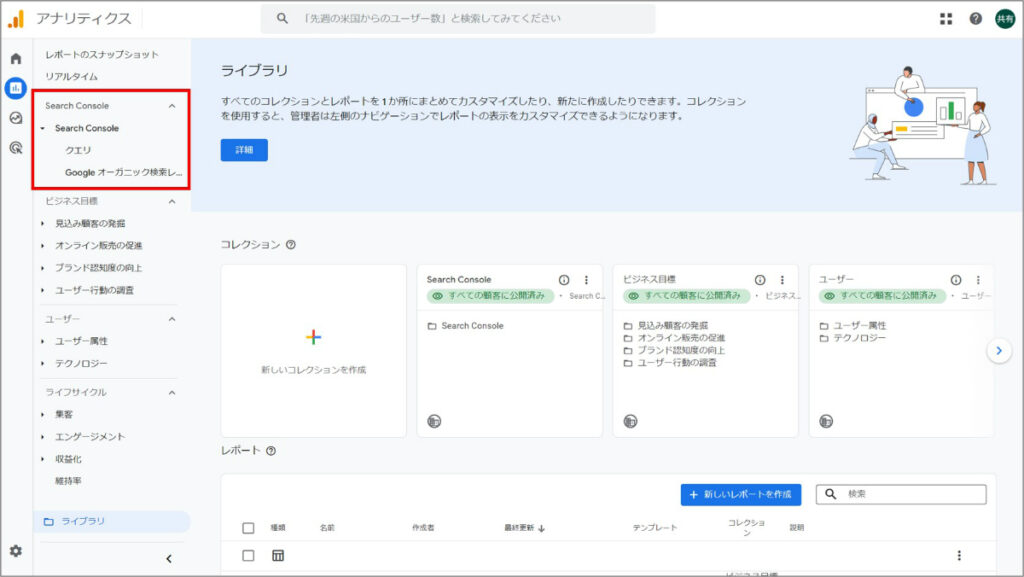The width and height of the screenshot is (1024, 577).
Task: Click すべての顧客に公開済み badge on ビジネス目標 card
Action: tap(686, 296)
